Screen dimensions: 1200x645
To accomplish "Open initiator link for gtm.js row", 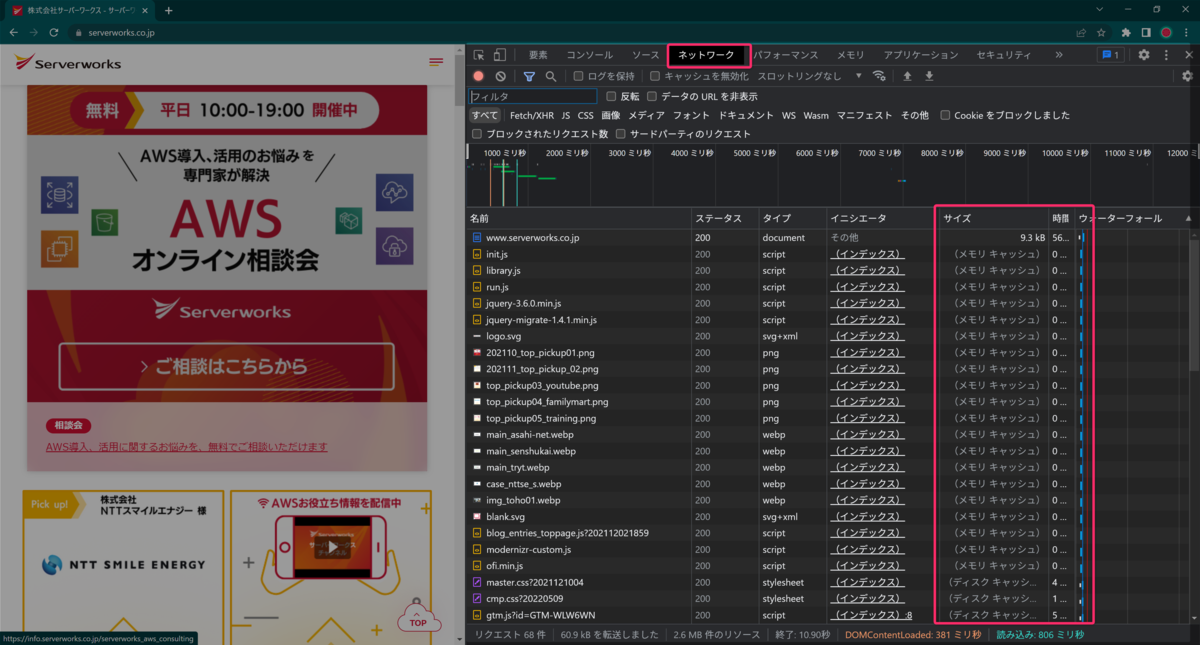I will [x=871, y=615].
